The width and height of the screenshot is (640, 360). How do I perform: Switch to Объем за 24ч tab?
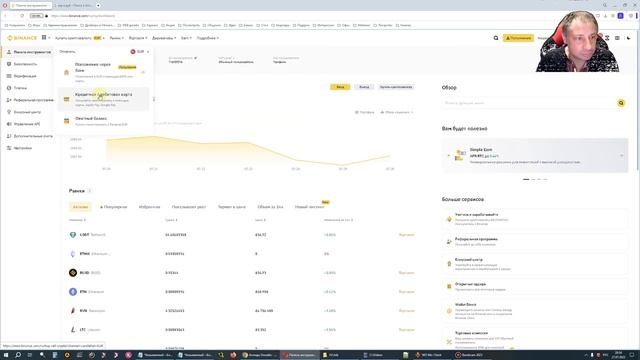coord(270,207)
